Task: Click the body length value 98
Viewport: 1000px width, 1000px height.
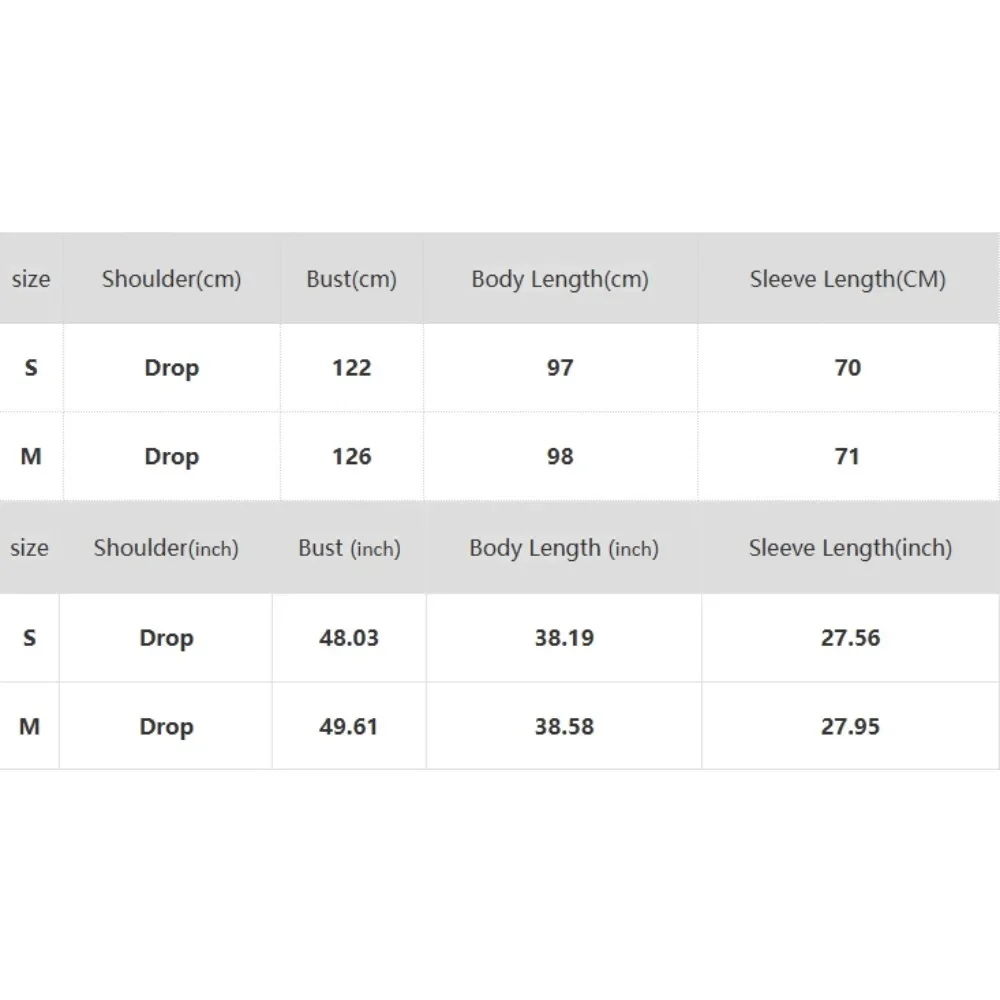Action: point(560,457)
